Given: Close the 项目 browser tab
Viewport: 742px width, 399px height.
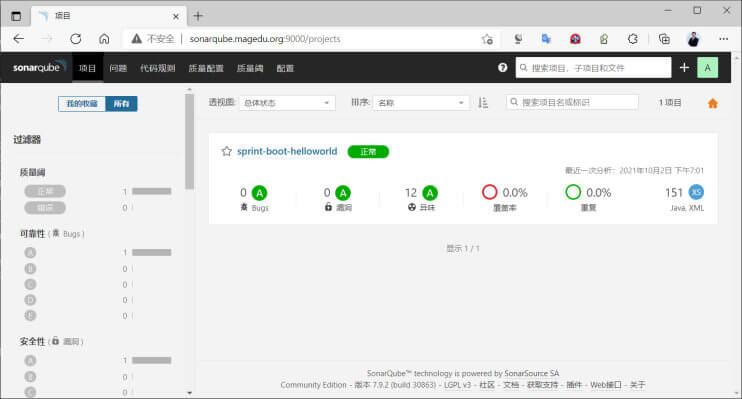Looking at the screenshot, I should (176, 17).
